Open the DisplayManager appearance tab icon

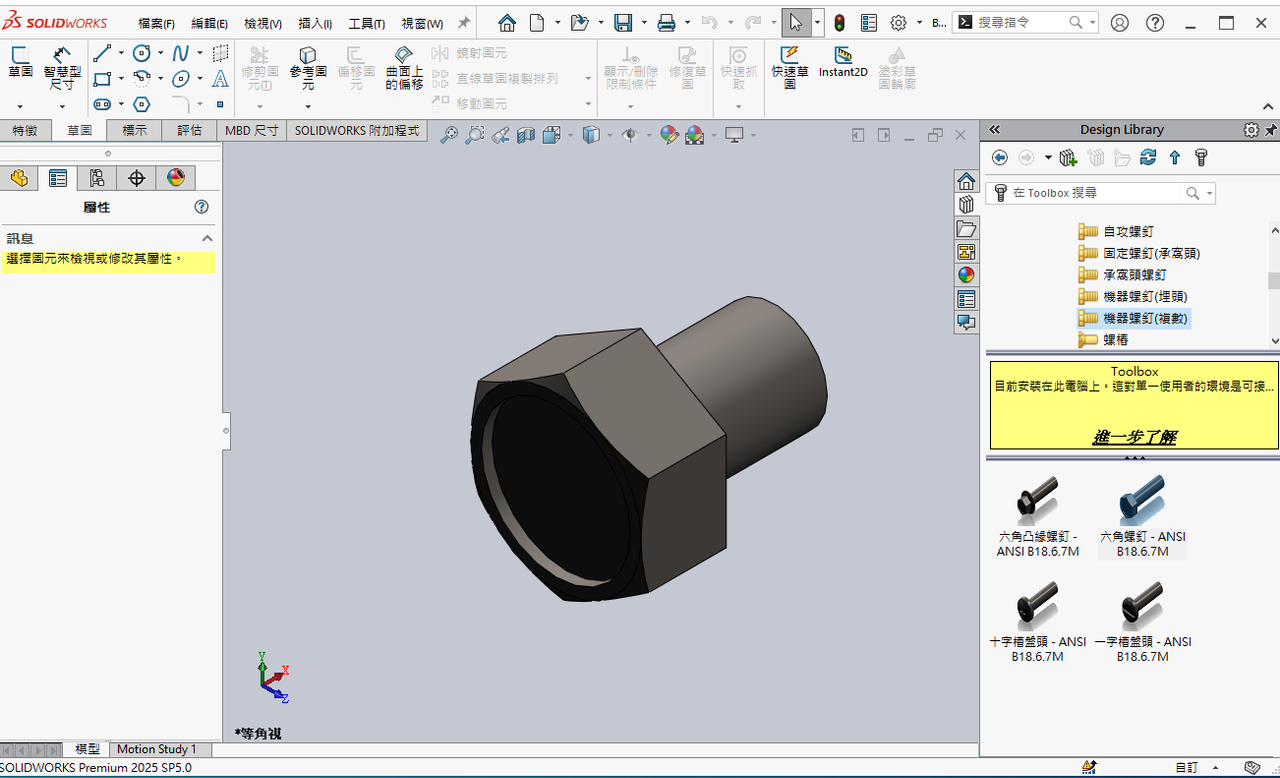click(x=176, y=178)
